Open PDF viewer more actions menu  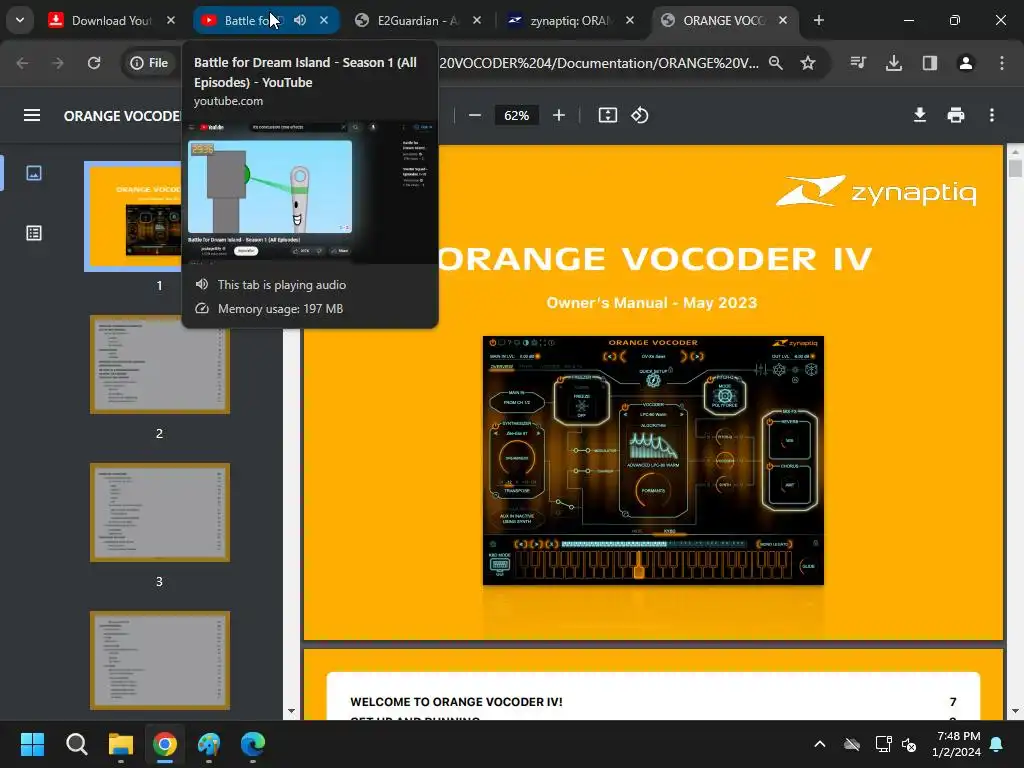[991, 116]
